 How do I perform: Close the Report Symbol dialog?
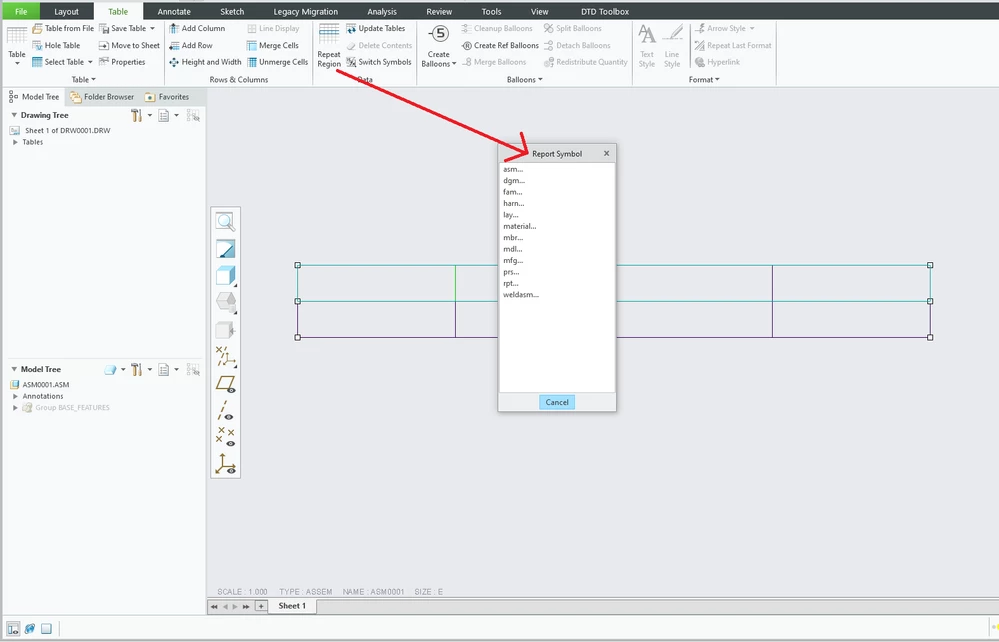[x=607, y=153]
